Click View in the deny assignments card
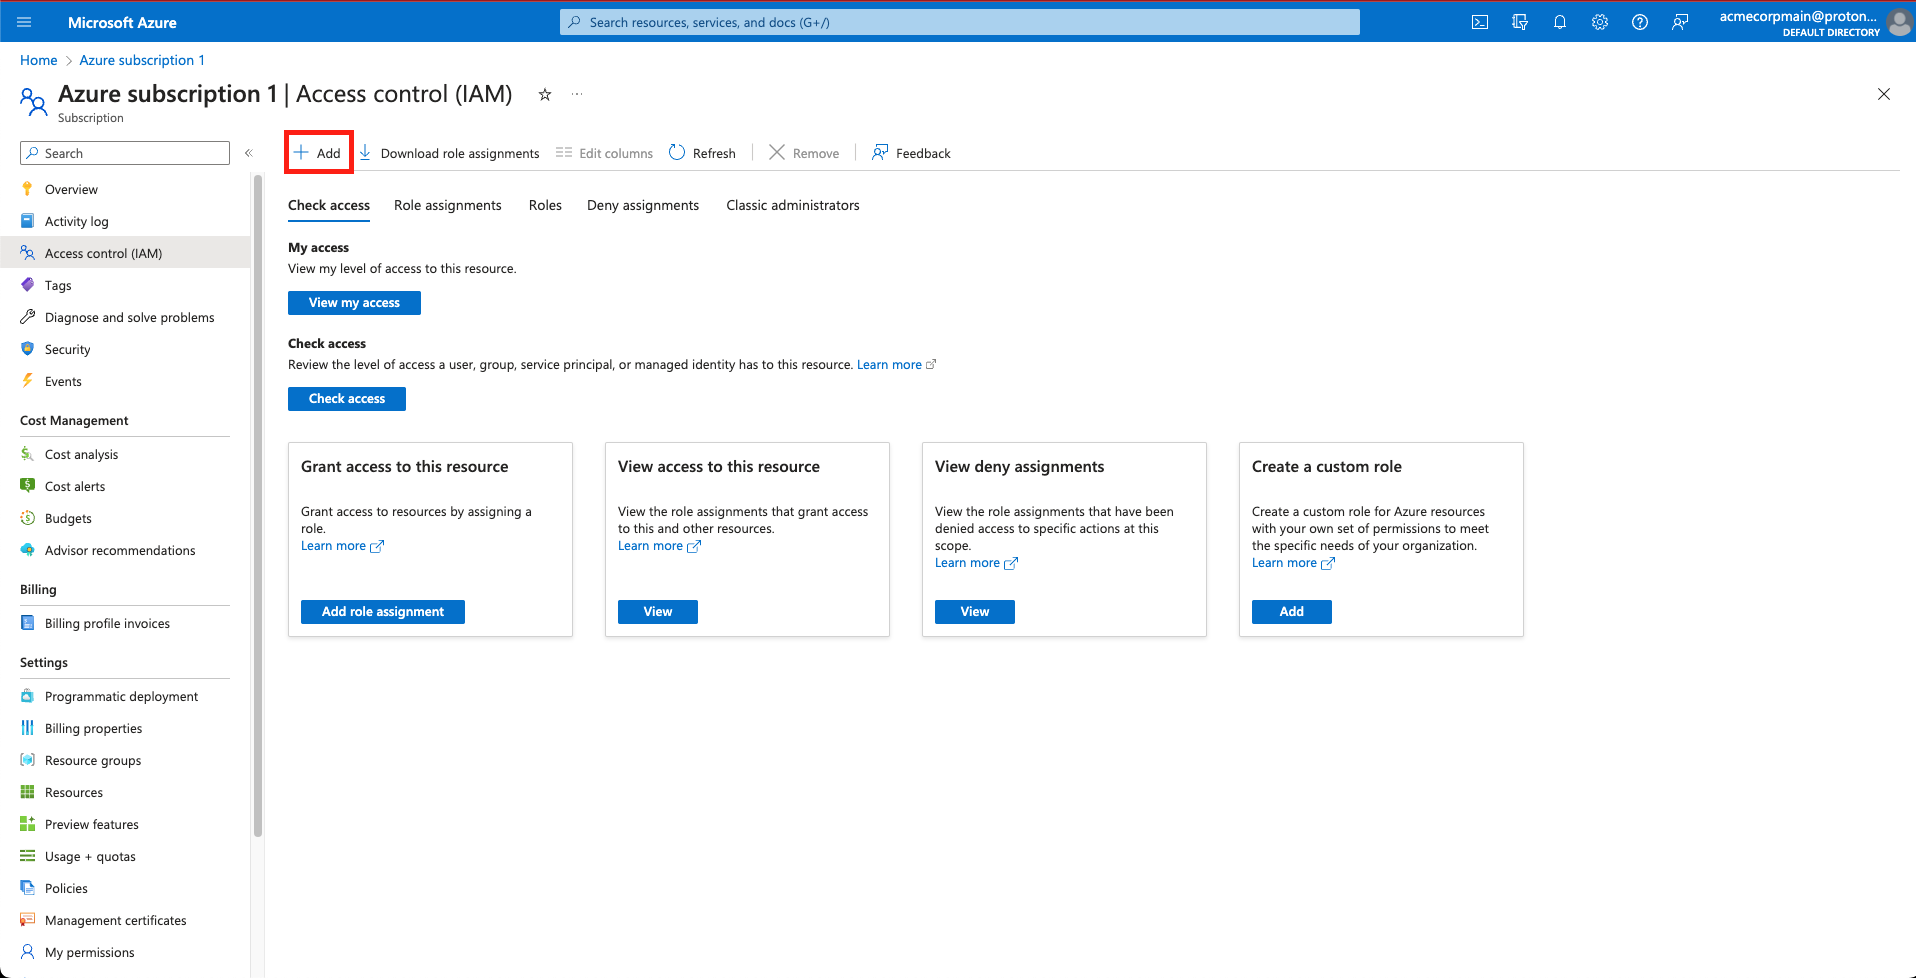Viewport: 1916px width, 978px height. 975,612
